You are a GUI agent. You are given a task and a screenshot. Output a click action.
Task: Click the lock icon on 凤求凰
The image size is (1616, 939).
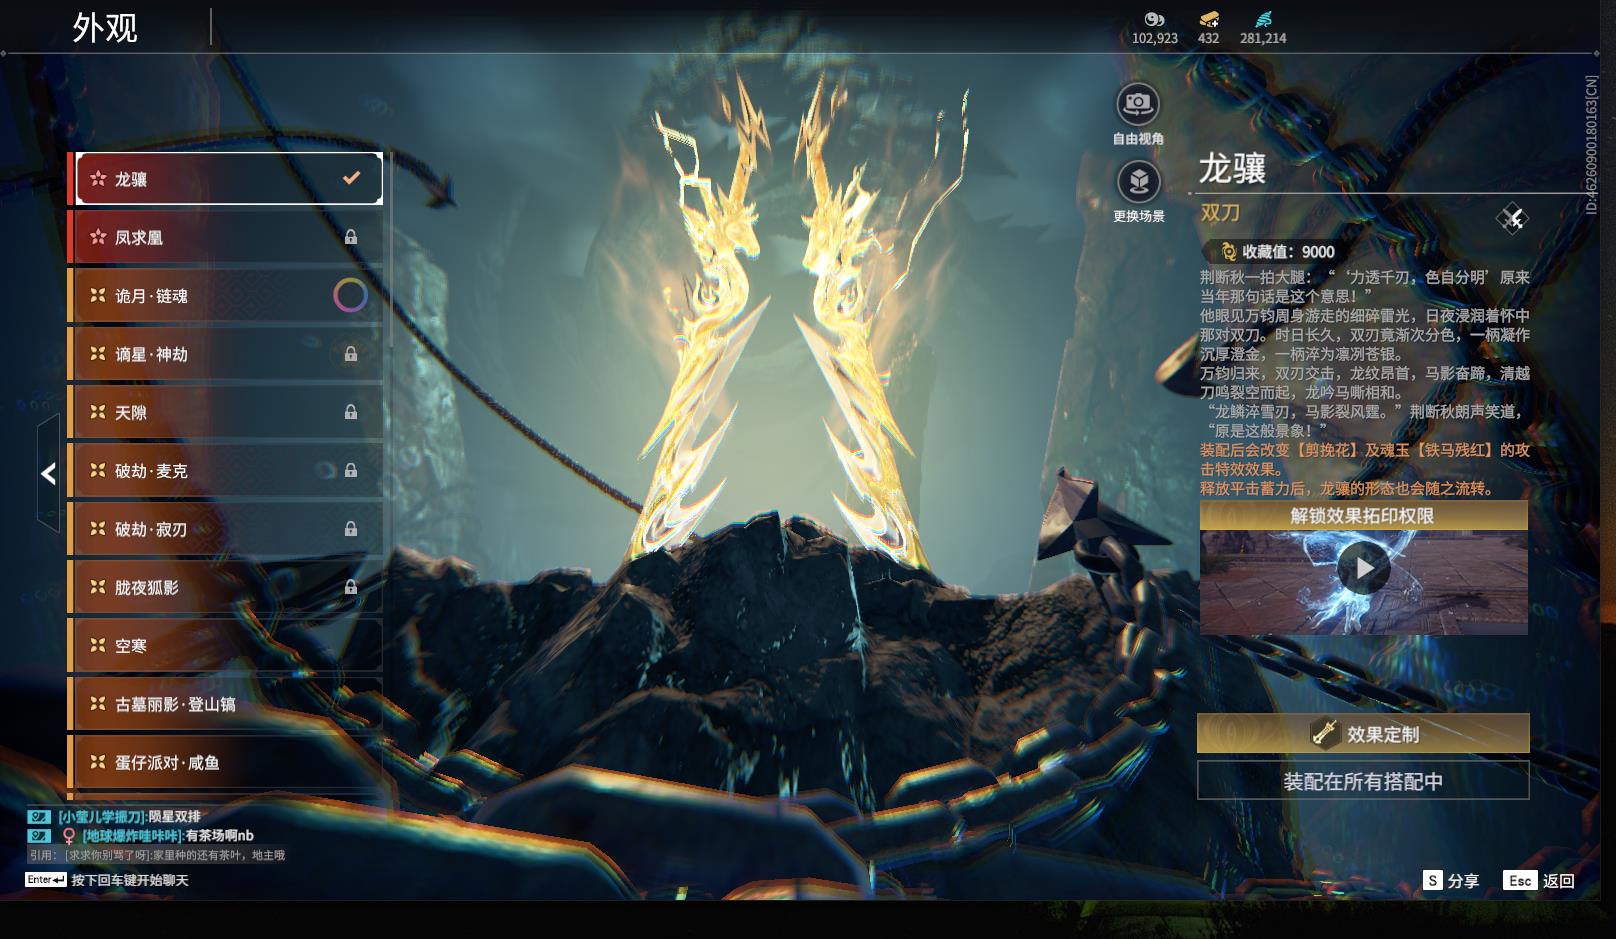pyautogui.click(x=350, y=237)
